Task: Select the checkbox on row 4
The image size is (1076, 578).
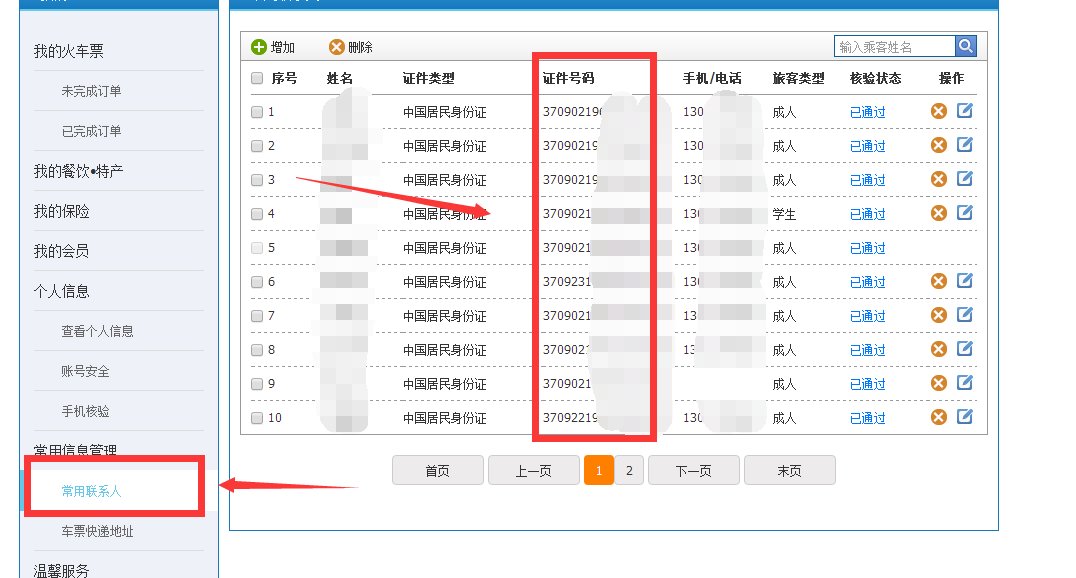Action: [256, 213]
